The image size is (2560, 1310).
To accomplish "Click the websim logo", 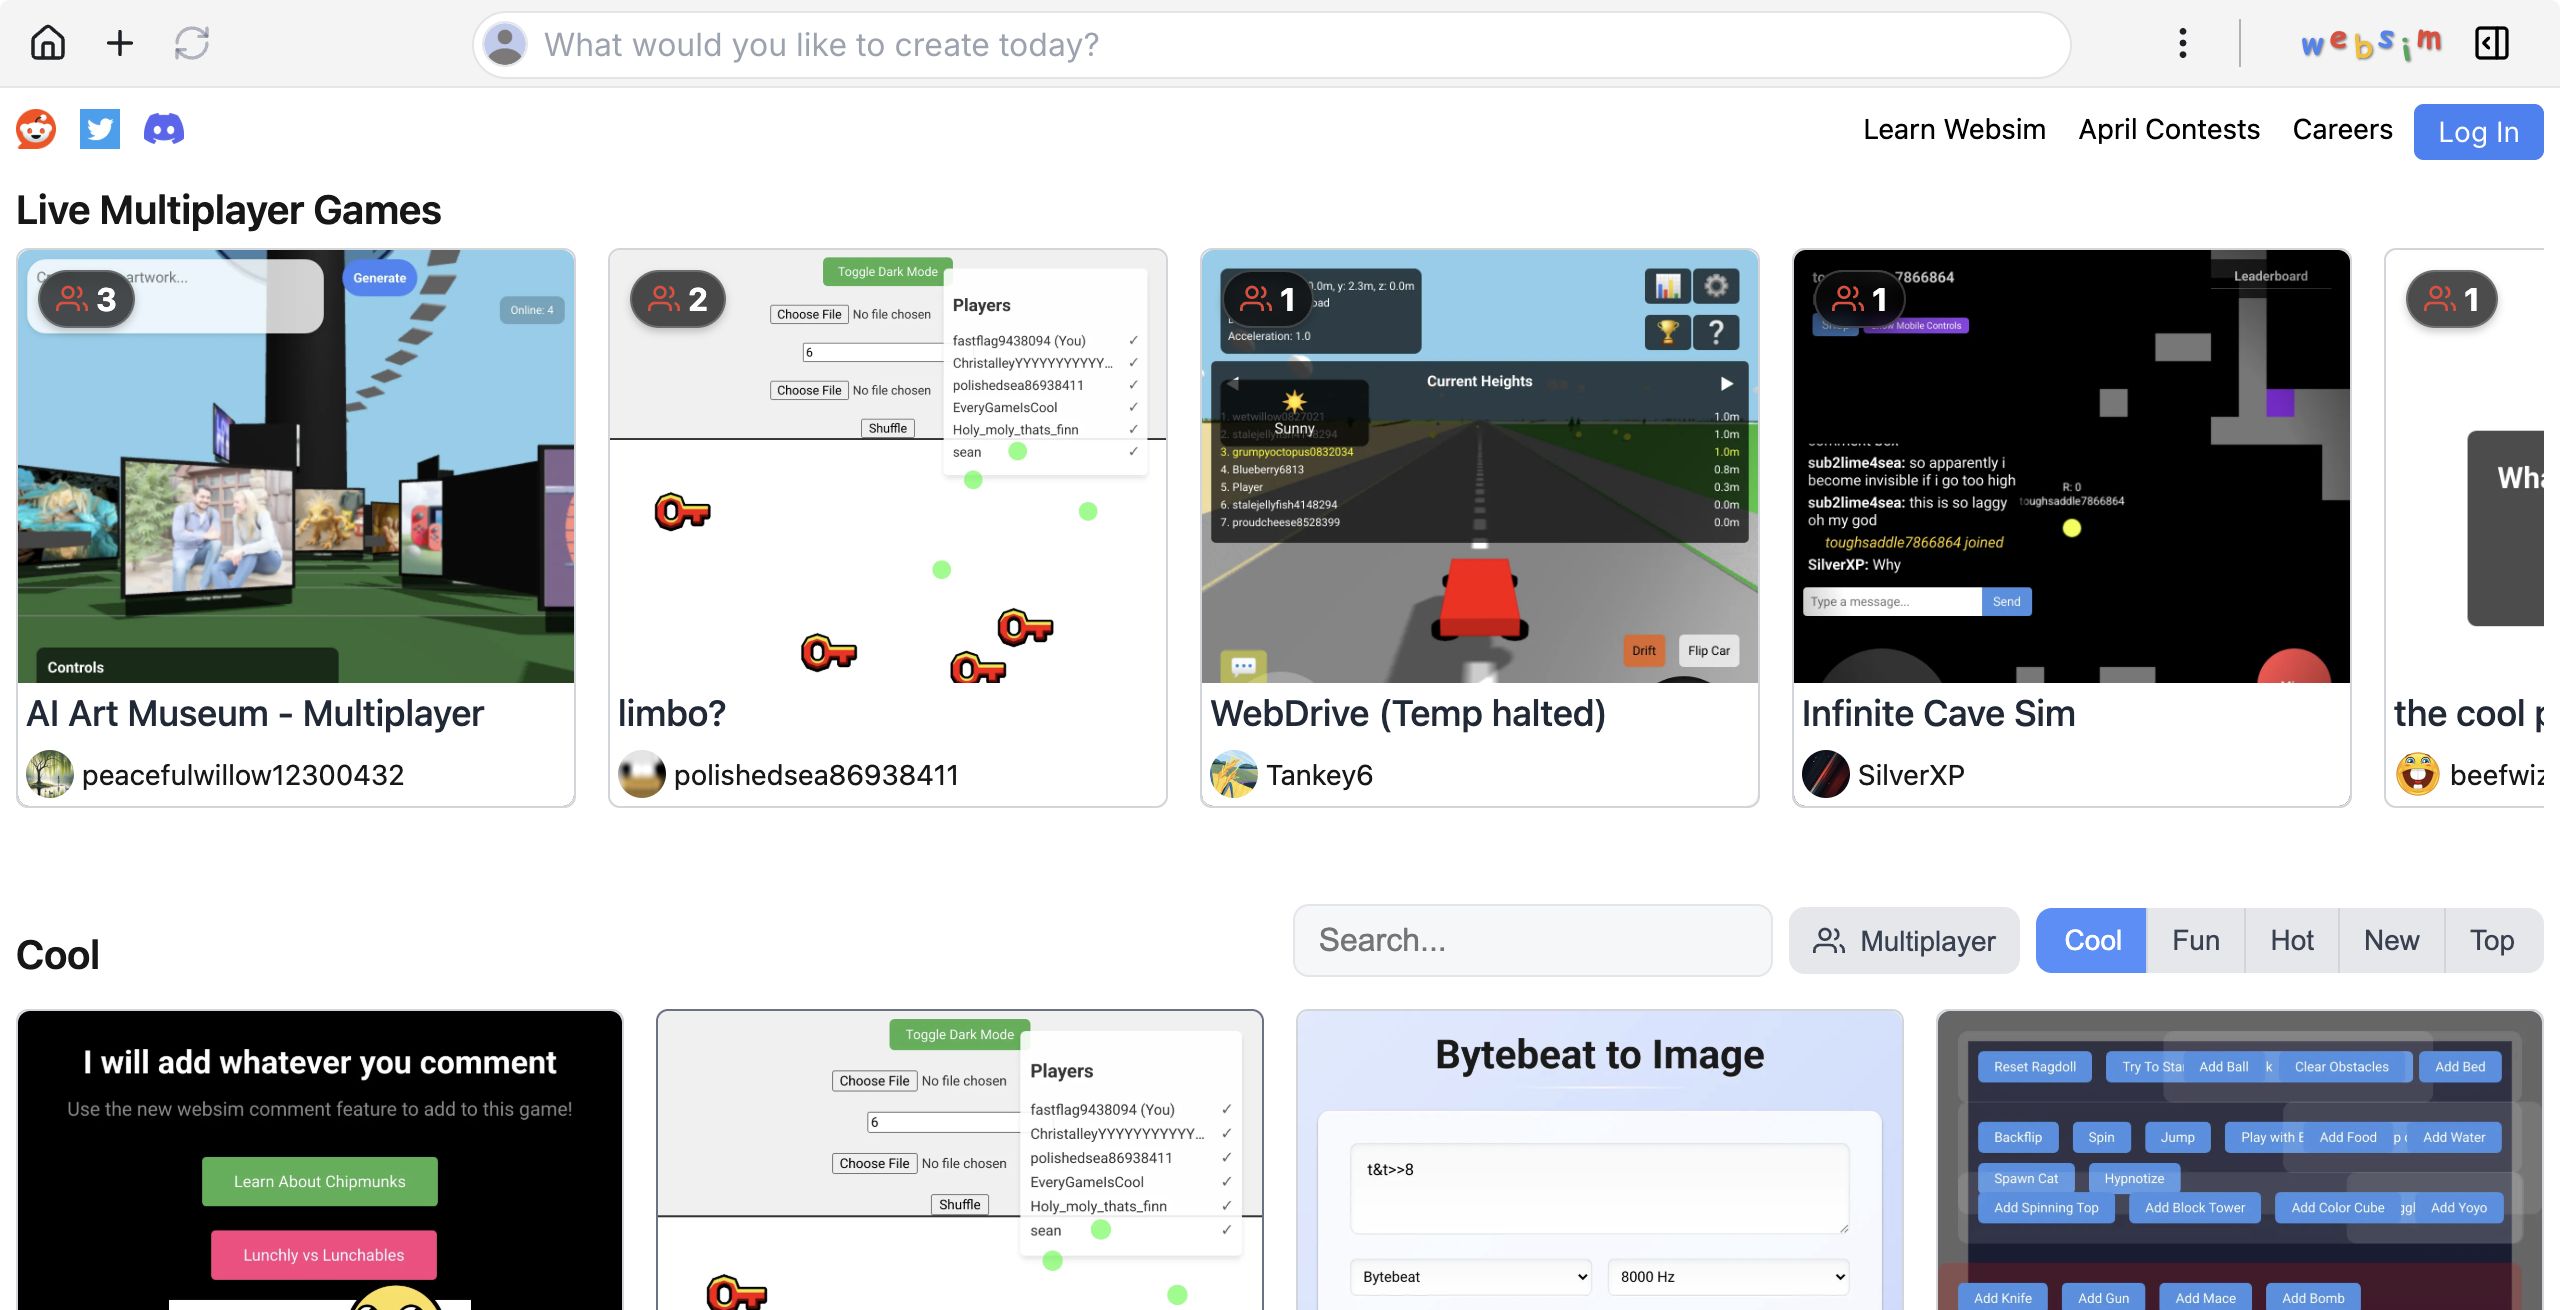I will tap(2370, 43).
